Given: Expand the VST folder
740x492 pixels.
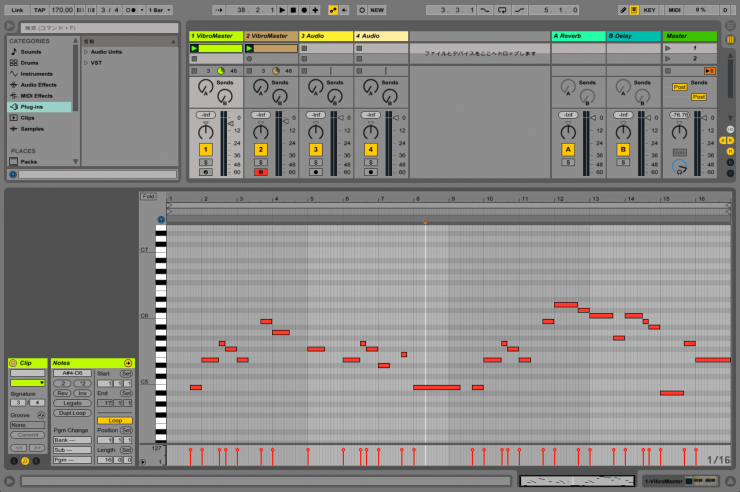Looking at the screenshot, I should click(x=86, y=63).
